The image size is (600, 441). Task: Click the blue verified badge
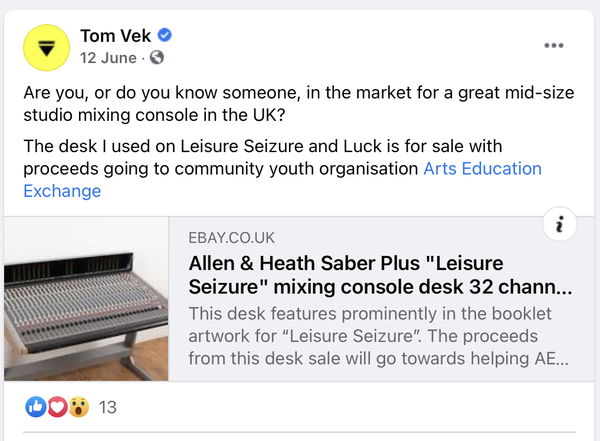point(165,35)
